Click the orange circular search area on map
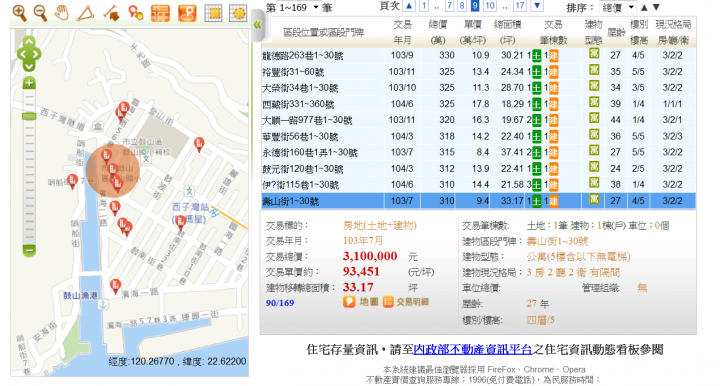The width and height of the screenshot is (720, 386). coord(112,170)
